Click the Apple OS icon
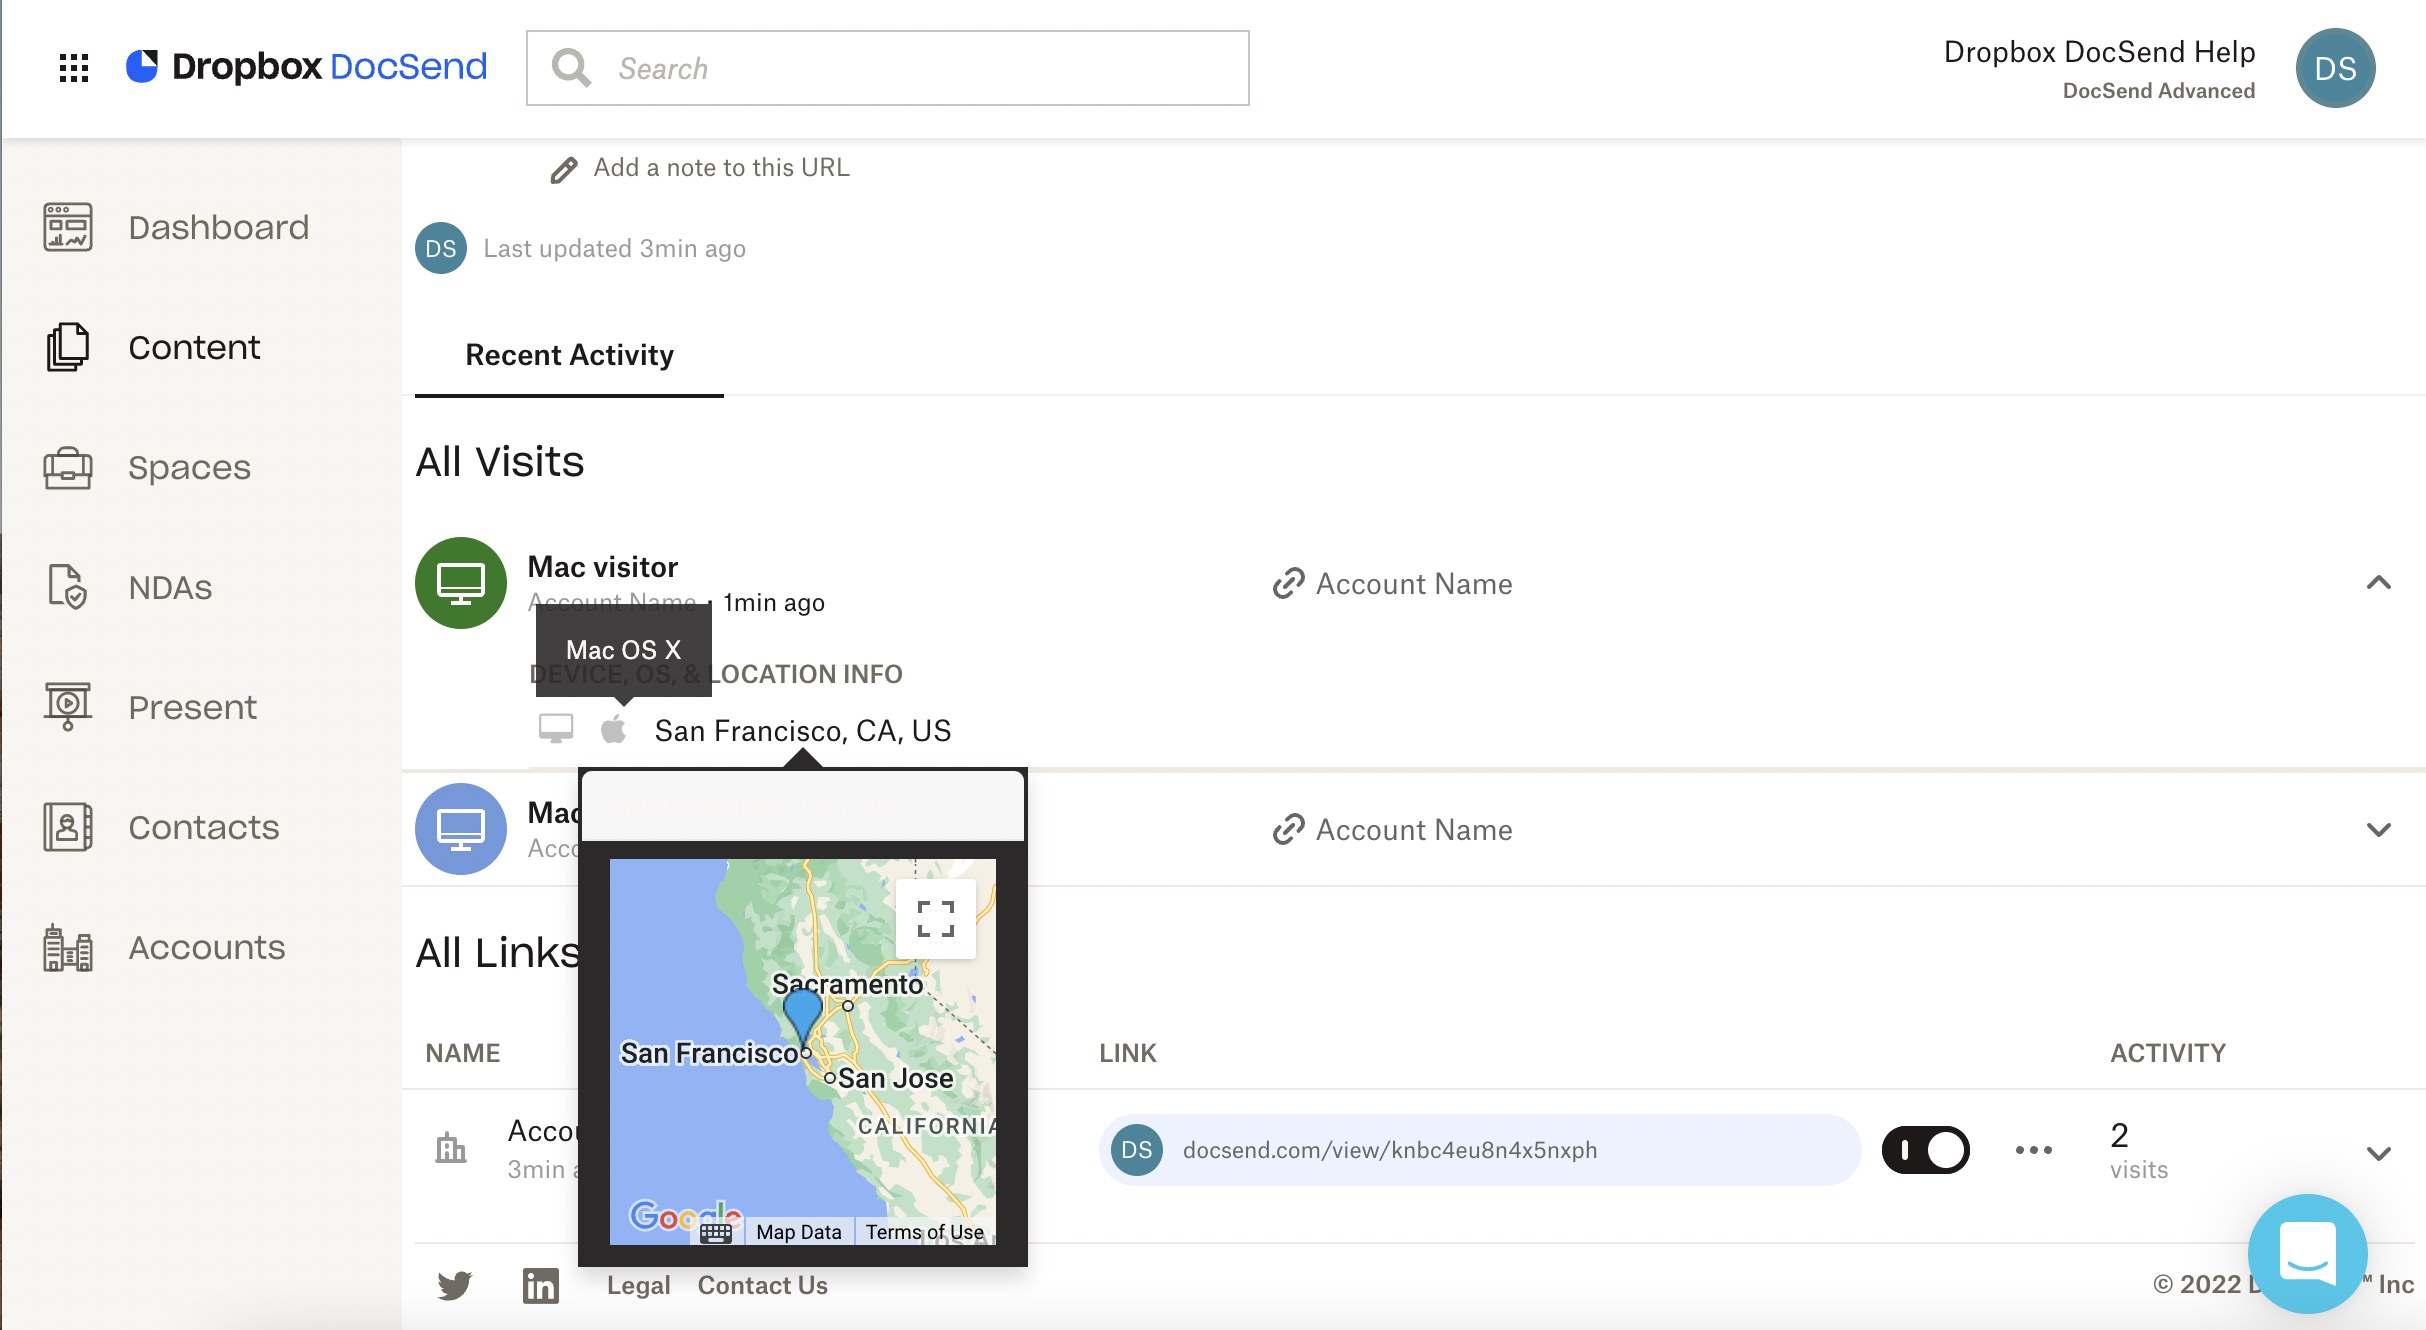 point(614,729)
